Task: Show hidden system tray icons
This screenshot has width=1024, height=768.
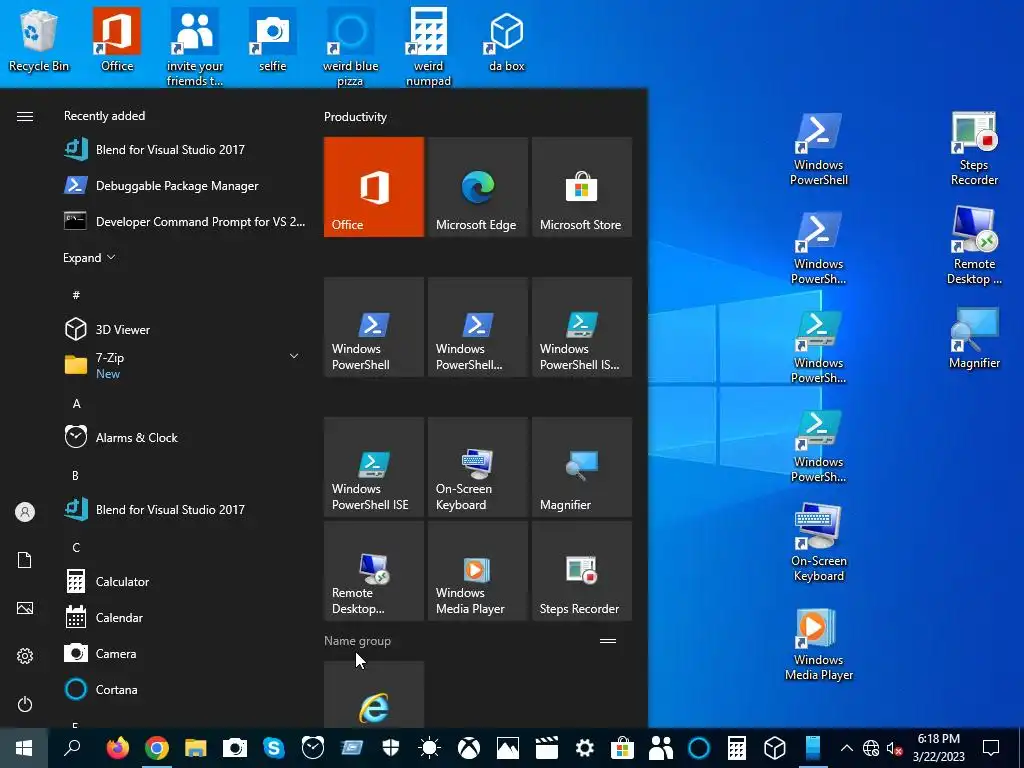Action: [846, 748]
